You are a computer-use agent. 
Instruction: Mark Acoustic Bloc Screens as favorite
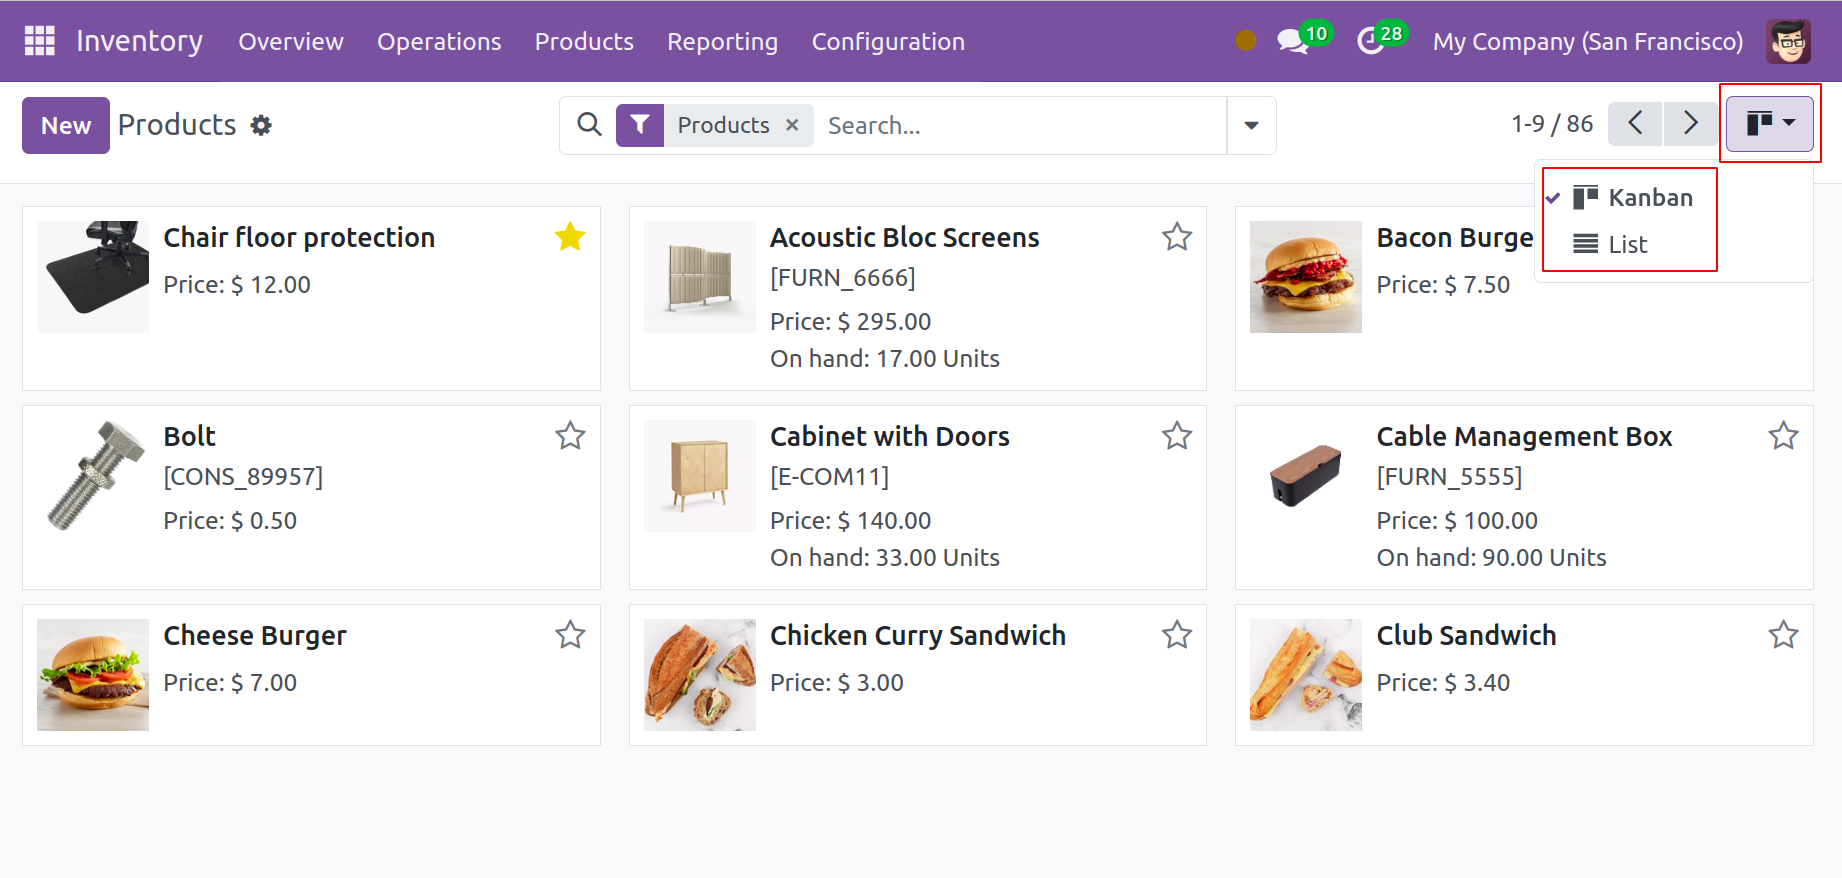coord(1177,237)
